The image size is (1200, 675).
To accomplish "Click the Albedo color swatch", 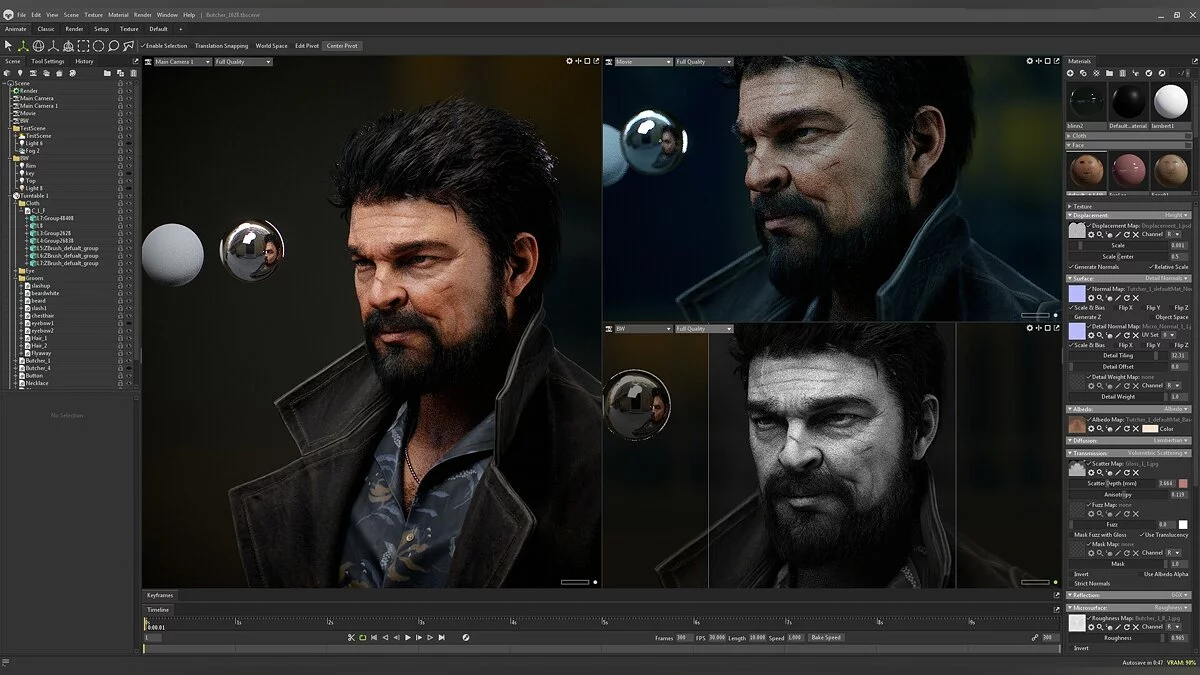I will click(x=1150, y=428).
